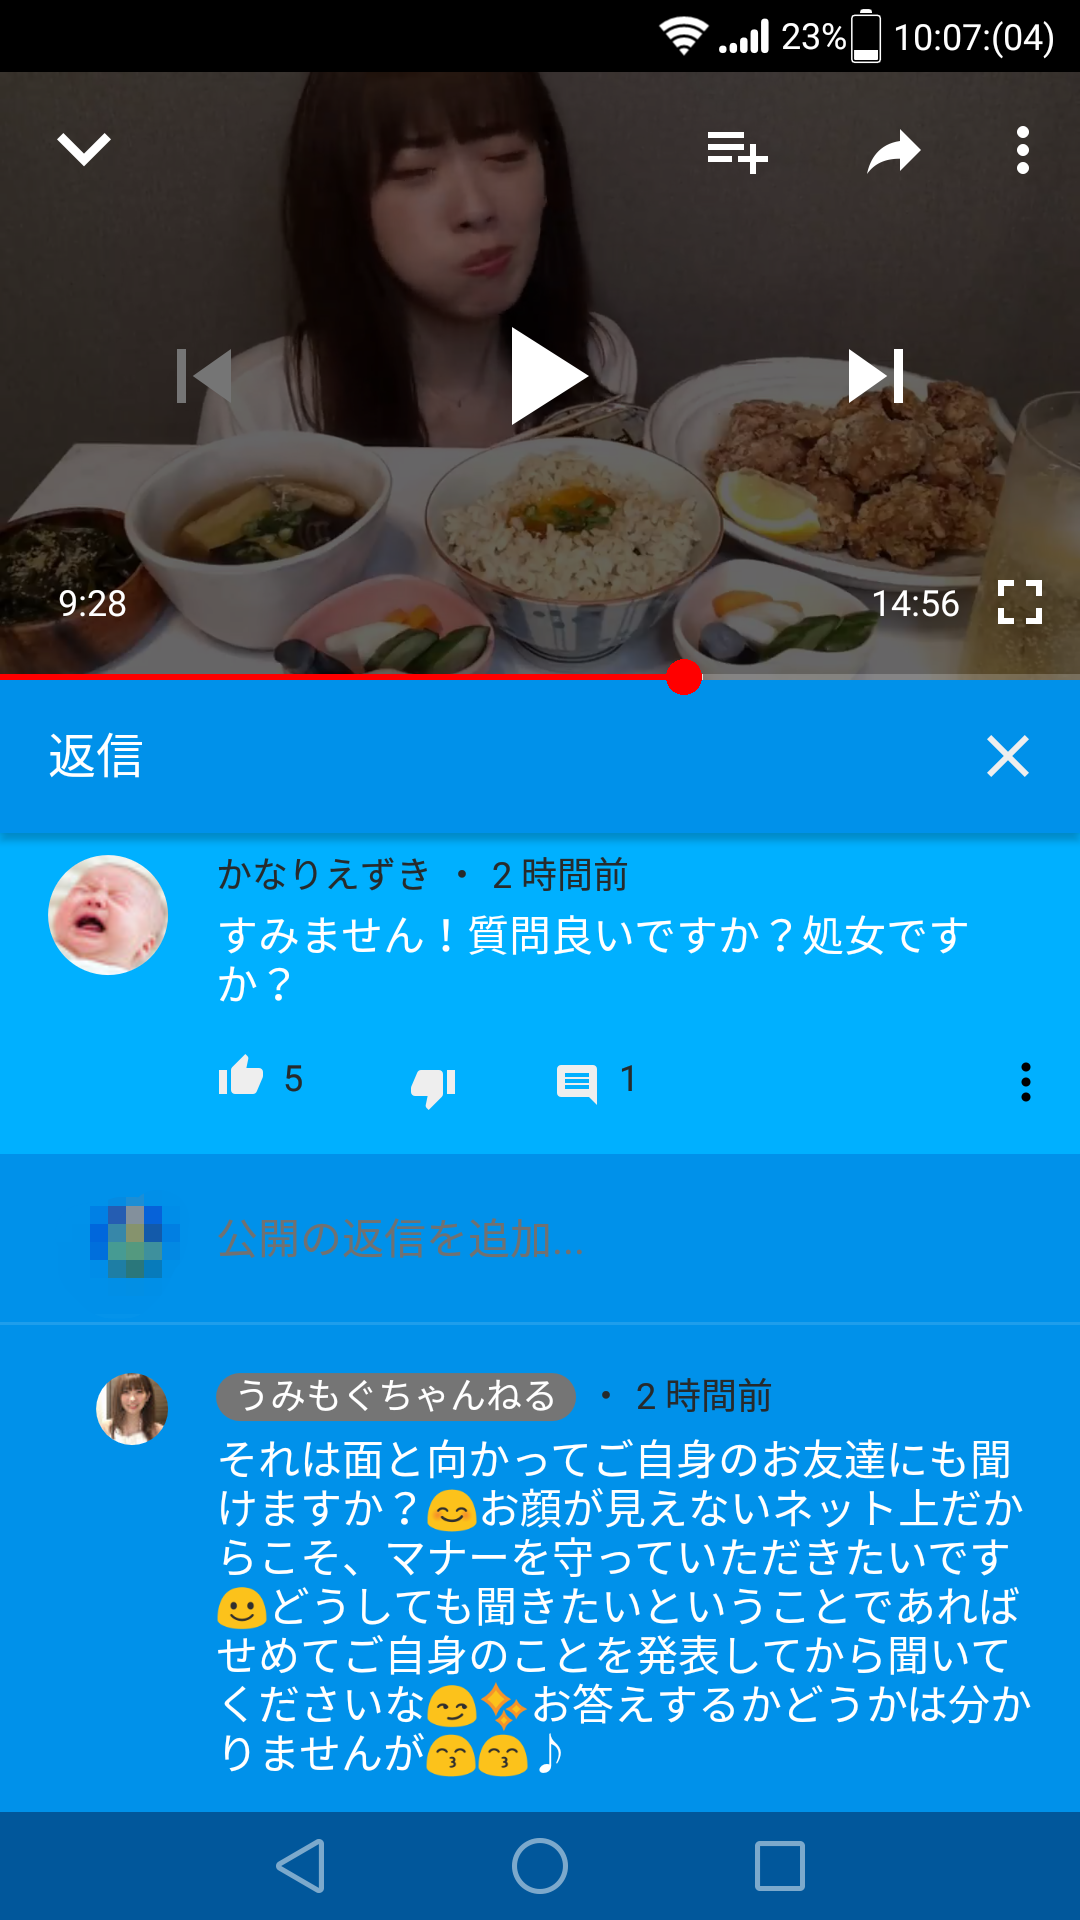Open うみもぐちゃんねる channel name
The height and width of the screenshot is (1920, 1080).
[x=396, y=1396]
